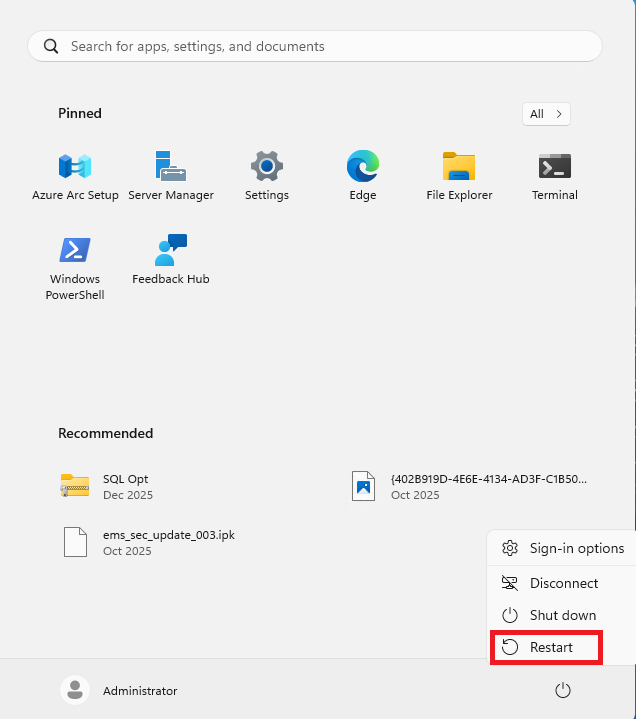Launch Server Manager from pinned apps
This screenshot has width=637, height=719.
[171, 176]
